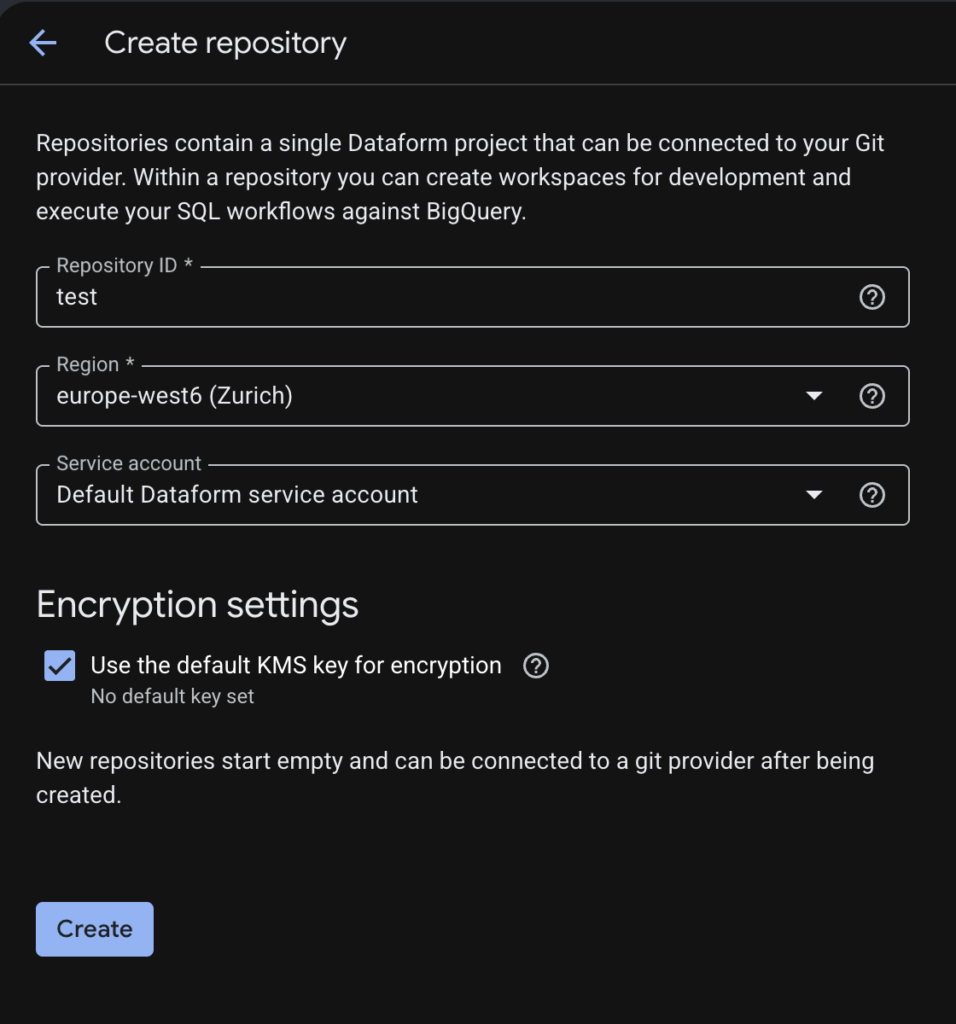Open help icon for Region field
The image size is (956, 1024).
coord(872,396)
